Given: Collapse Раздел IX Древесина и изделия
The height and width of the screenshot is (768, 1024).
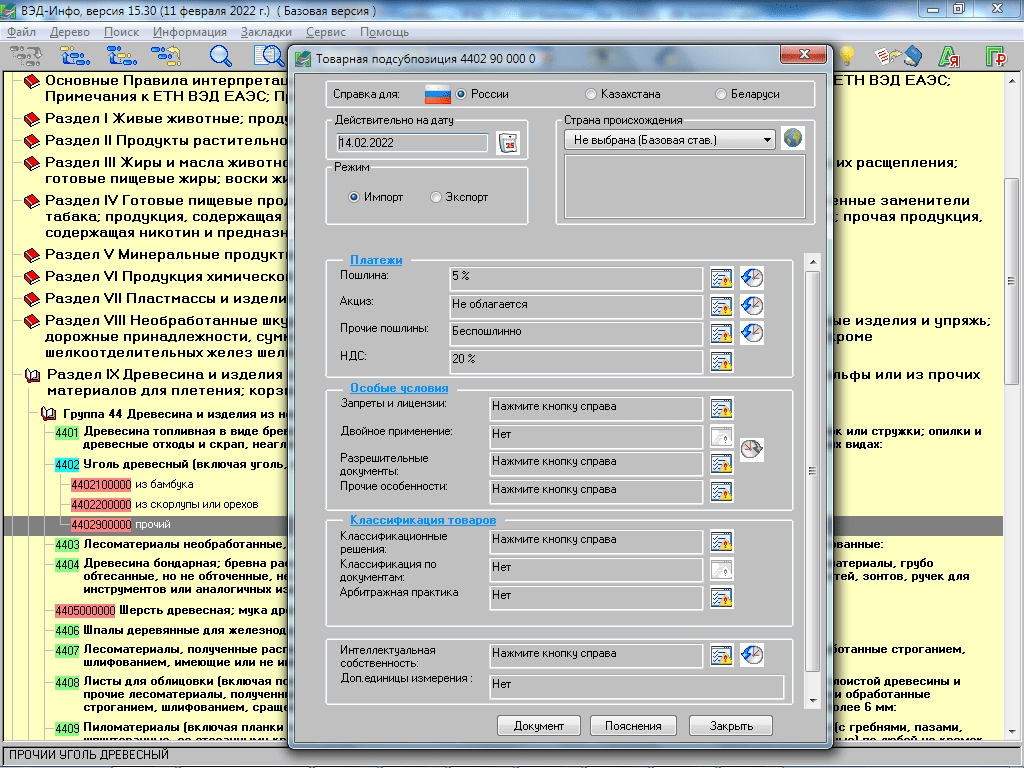Looking at the screenshot, I should point(32,376).
